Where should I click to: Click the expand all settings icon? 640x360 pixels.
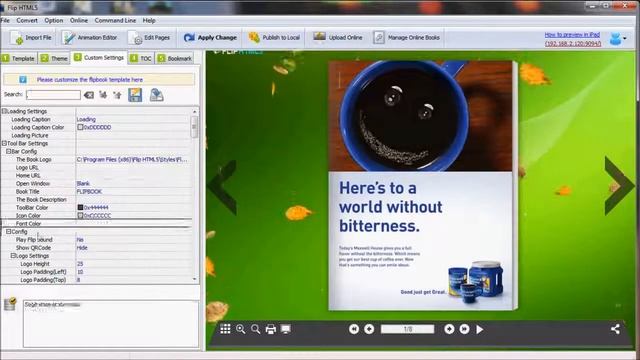[x=103, y=95]
